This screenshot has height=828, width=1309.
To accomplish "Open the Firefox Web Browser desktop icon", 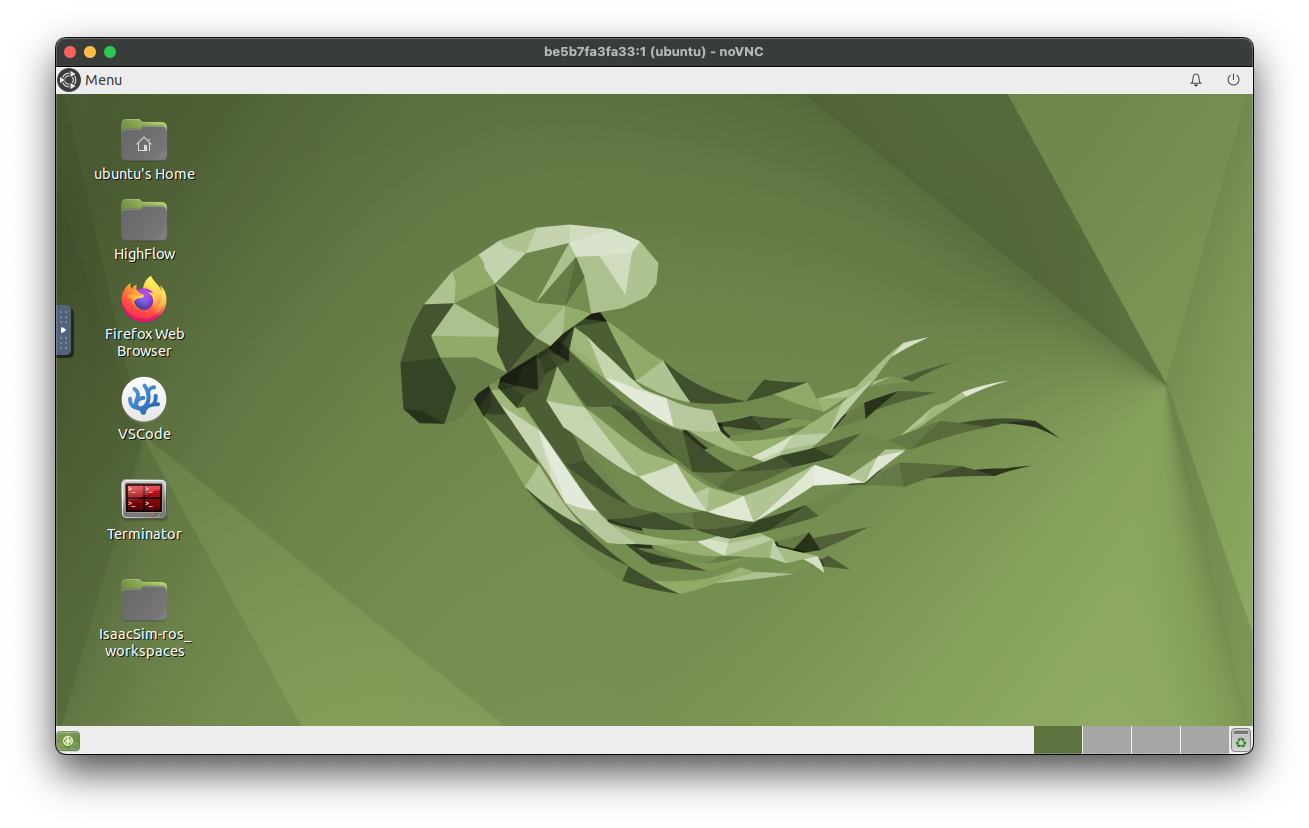I will 144,300.
